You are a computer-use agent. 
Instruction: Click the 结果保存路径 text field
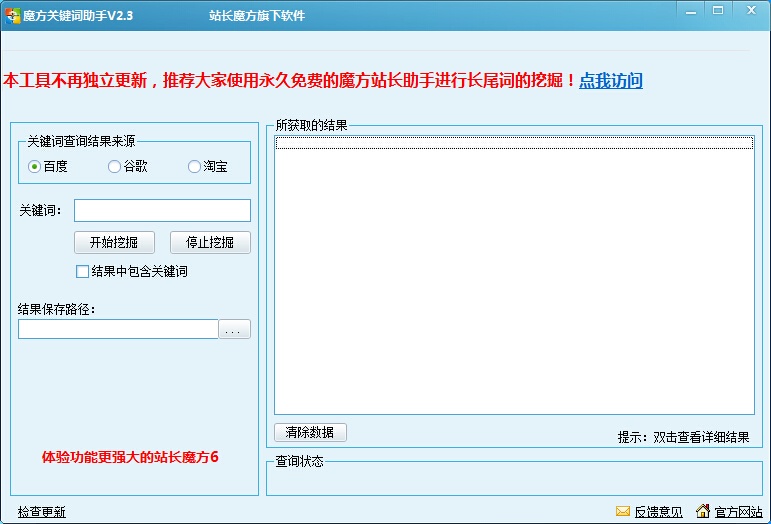click(x=118, y=329)
